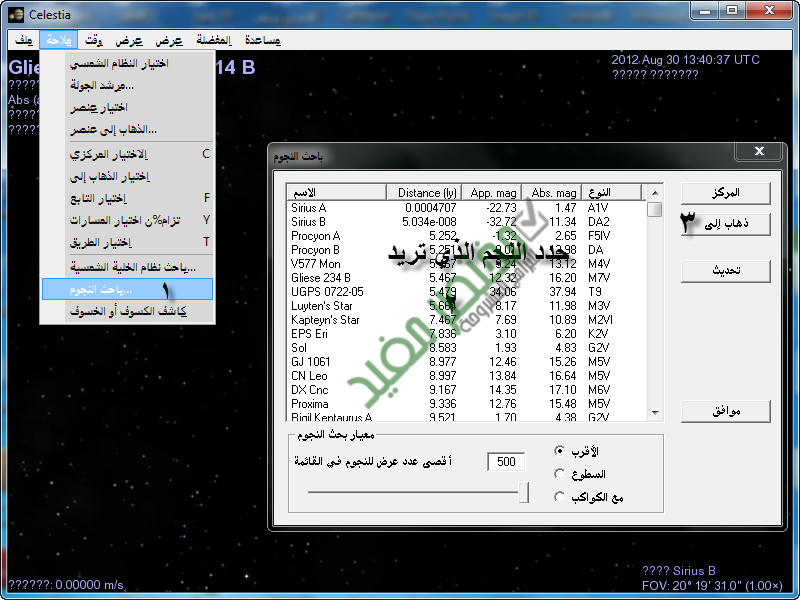Choose باحث النجوم... (Star Browser) menu entry

coord(127,289)
